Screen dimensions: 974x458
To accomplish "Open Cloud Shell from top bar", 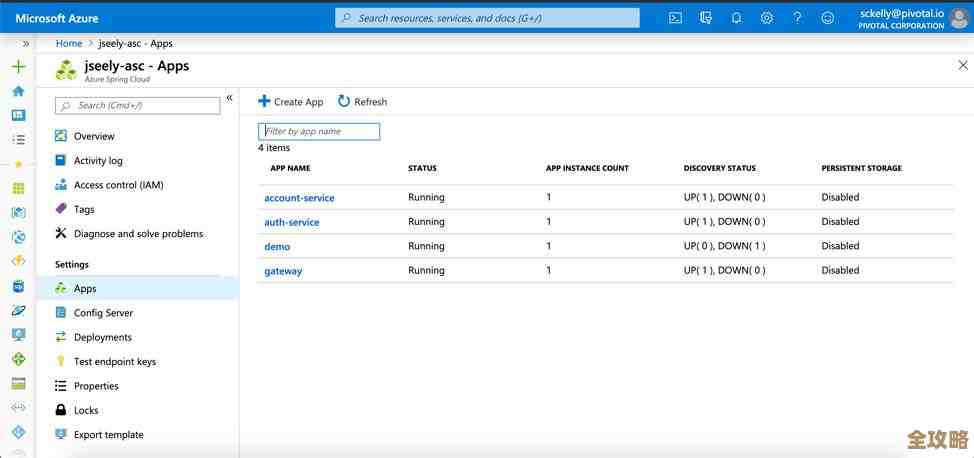I will point(675,18).
